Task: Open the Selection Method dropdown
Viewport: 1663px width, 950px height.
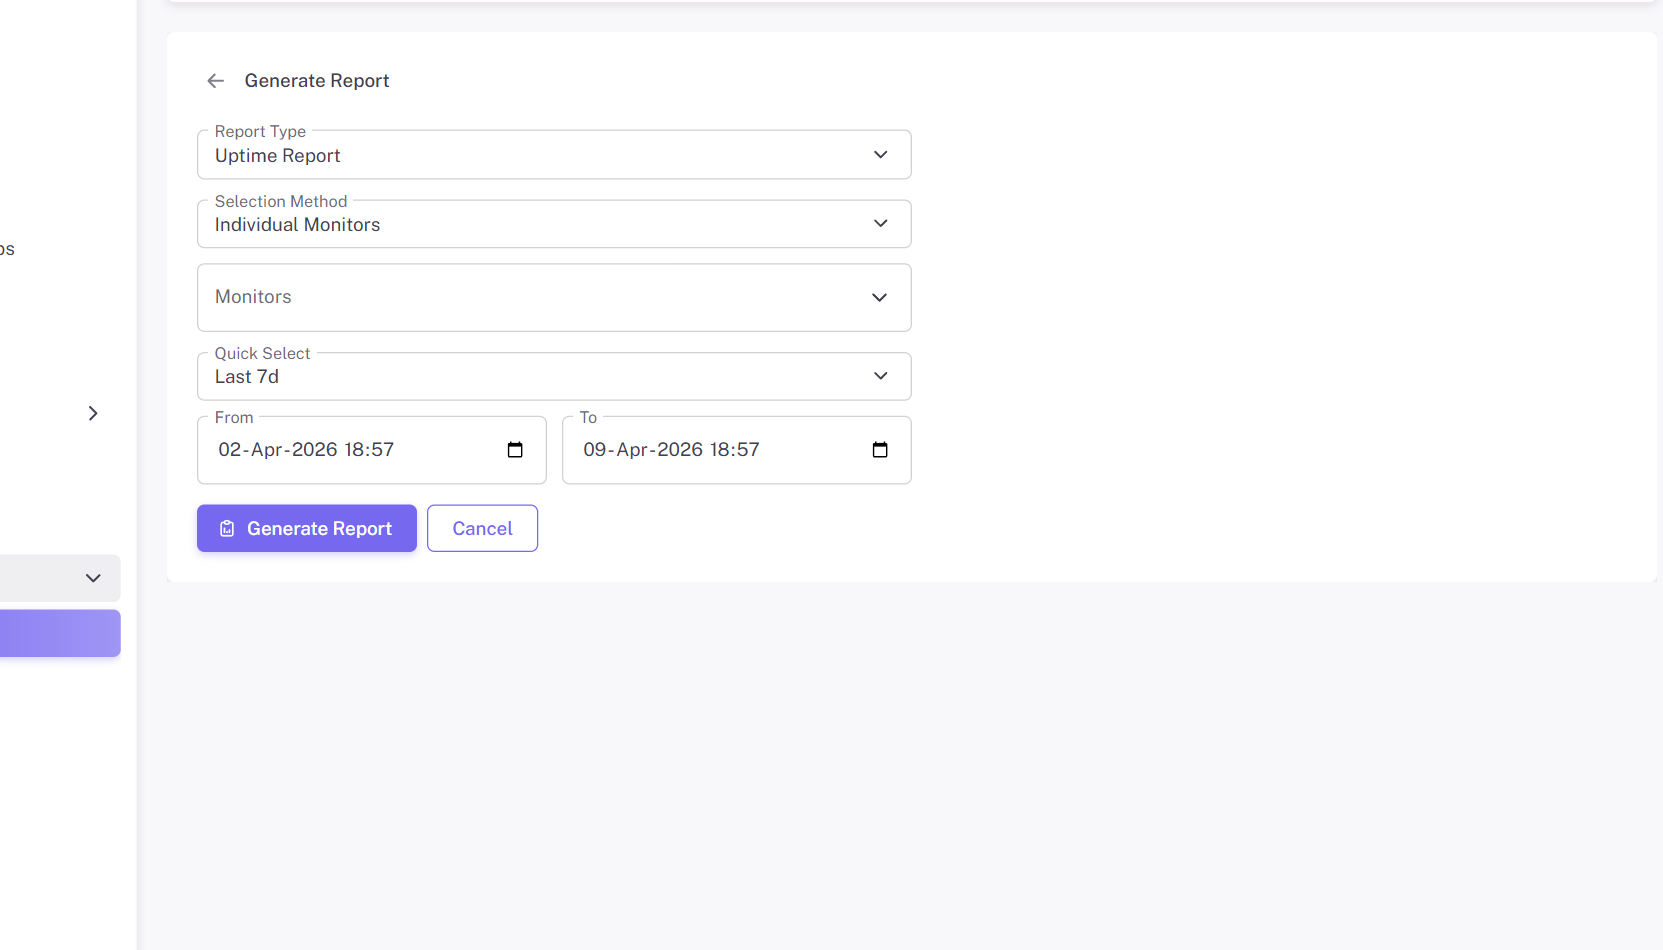Action: pyautogui.click(x=554, y=223)
